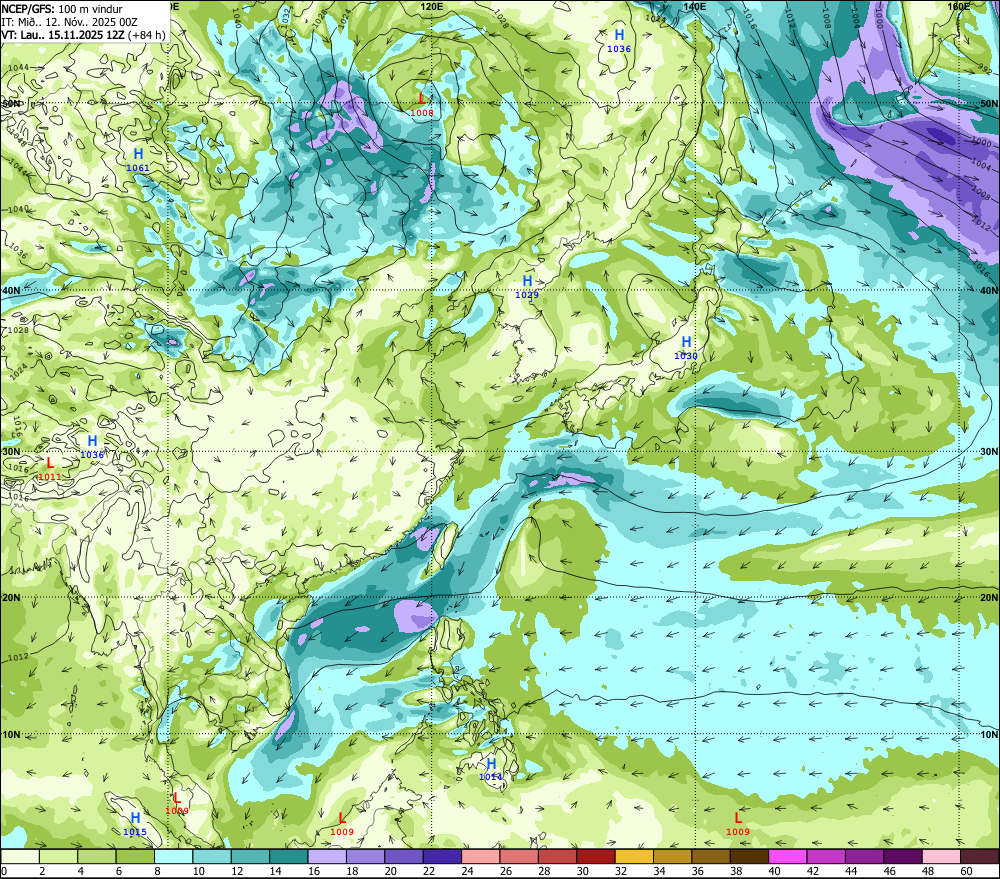This screenshot has width=1000, height=879.
Task: Pick the yellow 32–34 legend swatch
Action: click(635, 857)
